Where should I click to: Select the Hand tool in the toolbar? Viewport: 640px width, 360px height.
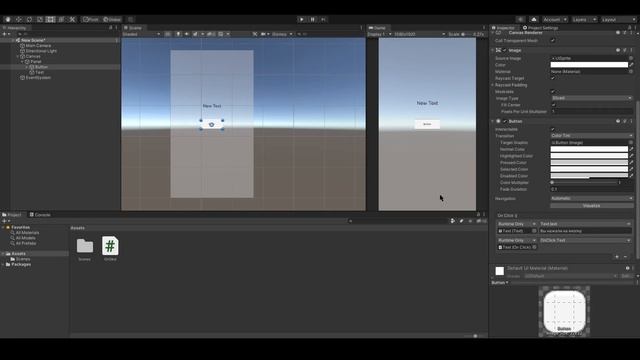pyautogui.click(x=8, y=19)
